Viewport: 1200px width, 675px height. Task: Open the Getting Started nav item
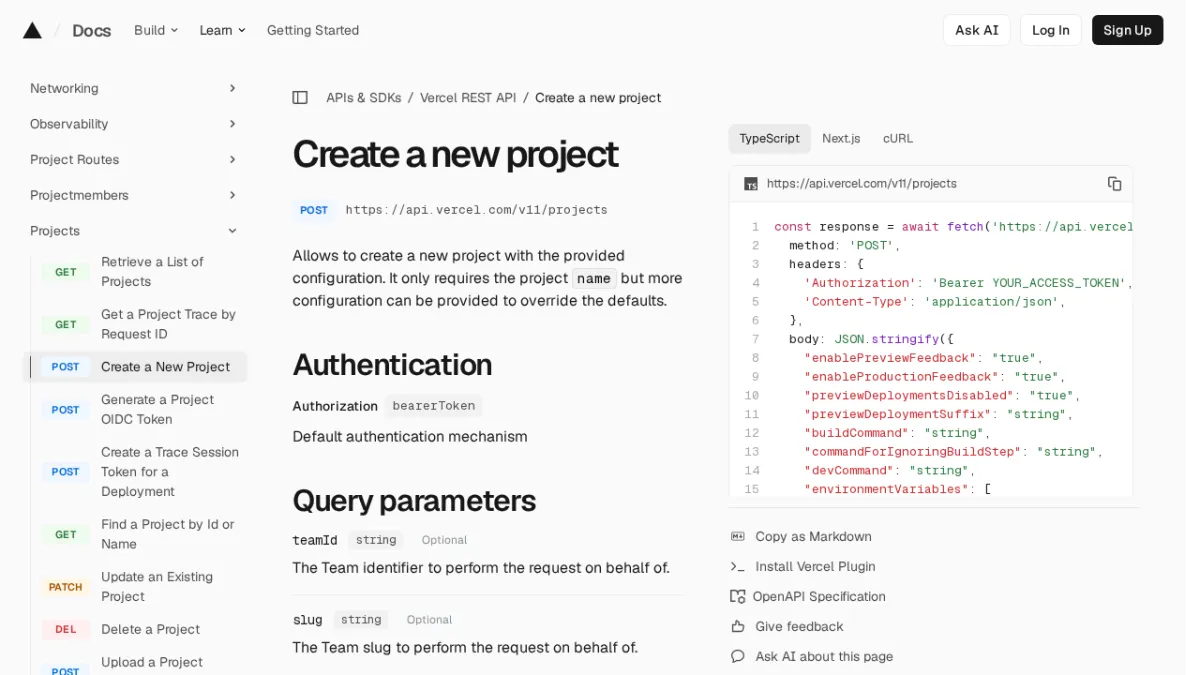[313, 30]
